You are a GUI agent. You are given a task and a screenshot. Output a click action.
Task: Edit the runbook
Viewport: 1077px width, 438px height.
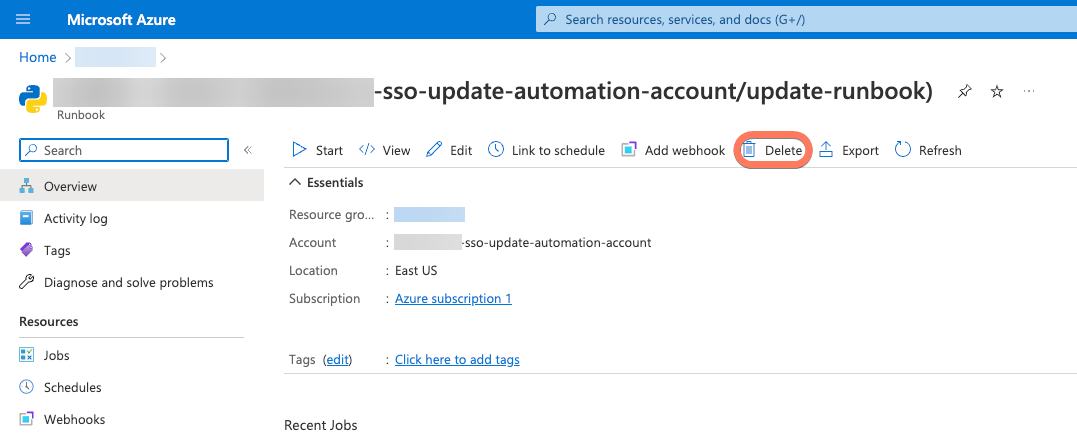click(x=449, y=150)
